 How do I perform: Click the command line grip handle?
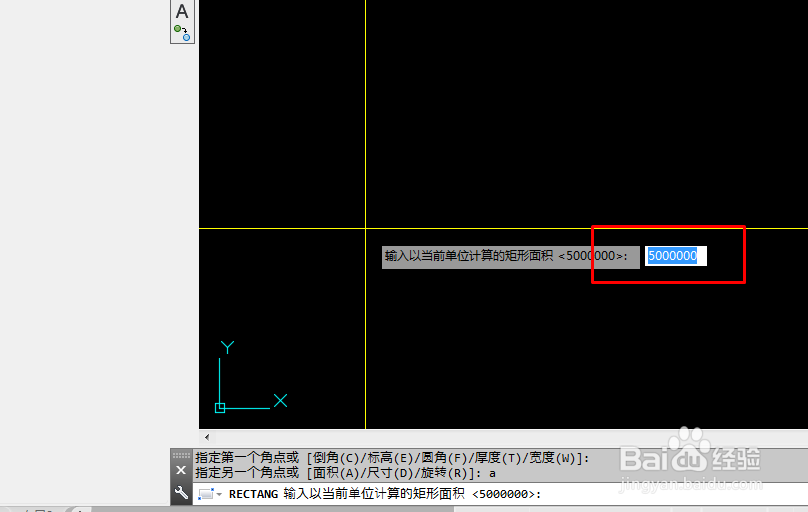pyautogui.click(x=181, y=455)
